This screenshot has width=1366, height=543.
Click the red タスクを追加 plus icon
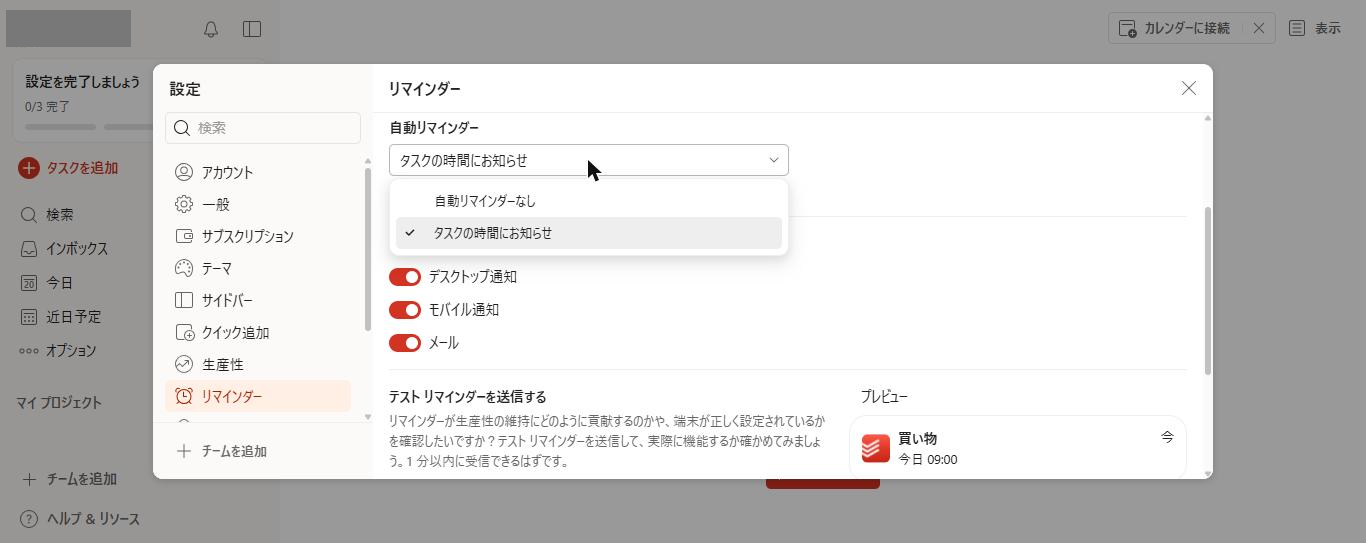[x=29, y=168]
